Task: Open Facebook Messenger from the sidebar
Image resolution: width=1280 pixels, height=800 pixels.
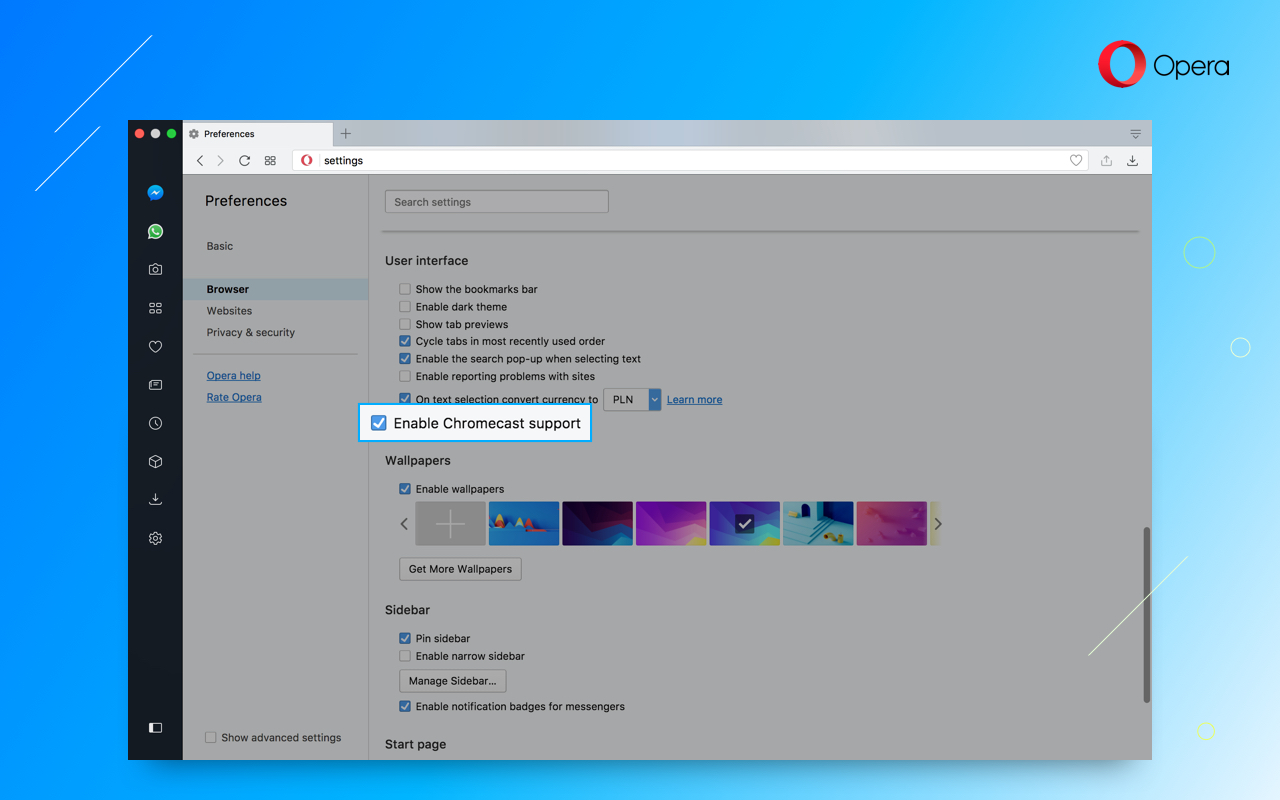Action: click(x=155, y=192)
